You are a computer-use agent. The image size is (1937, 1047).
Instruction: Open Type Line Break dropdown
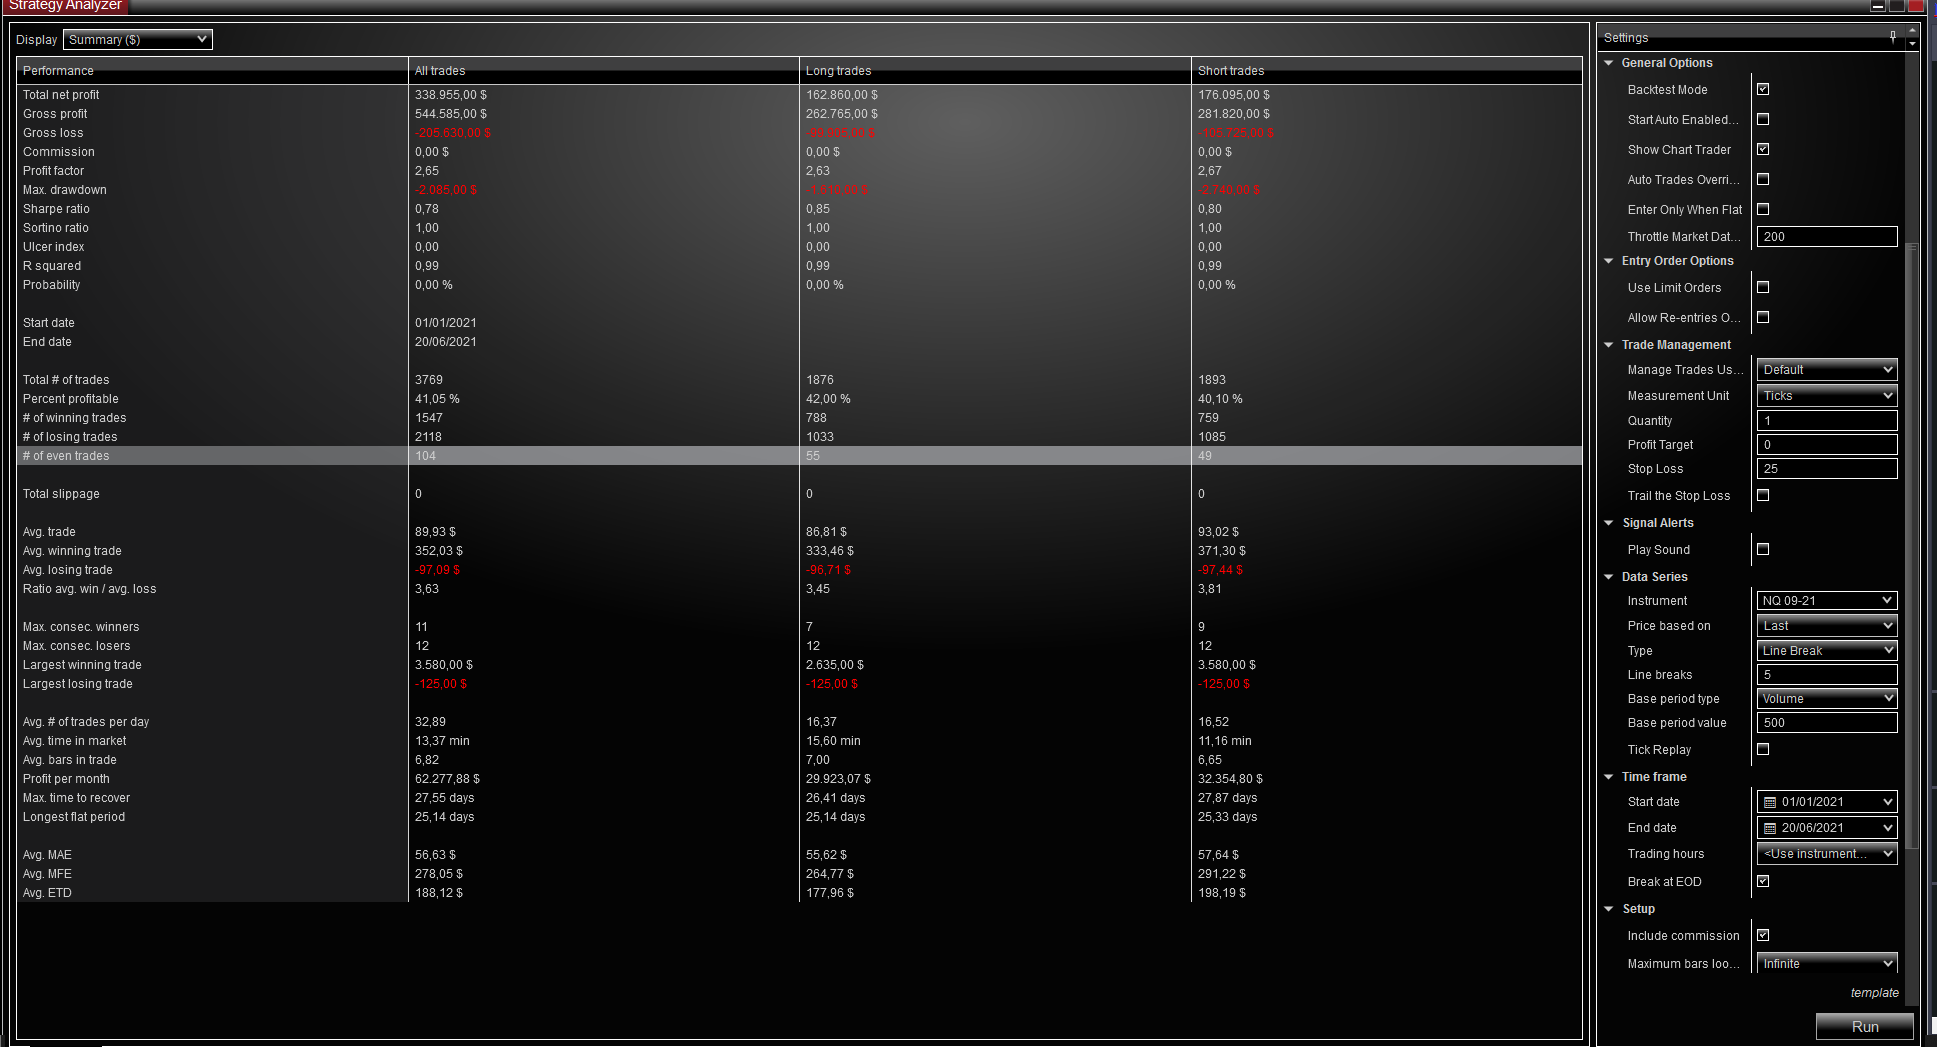(x=1827, y=651)
